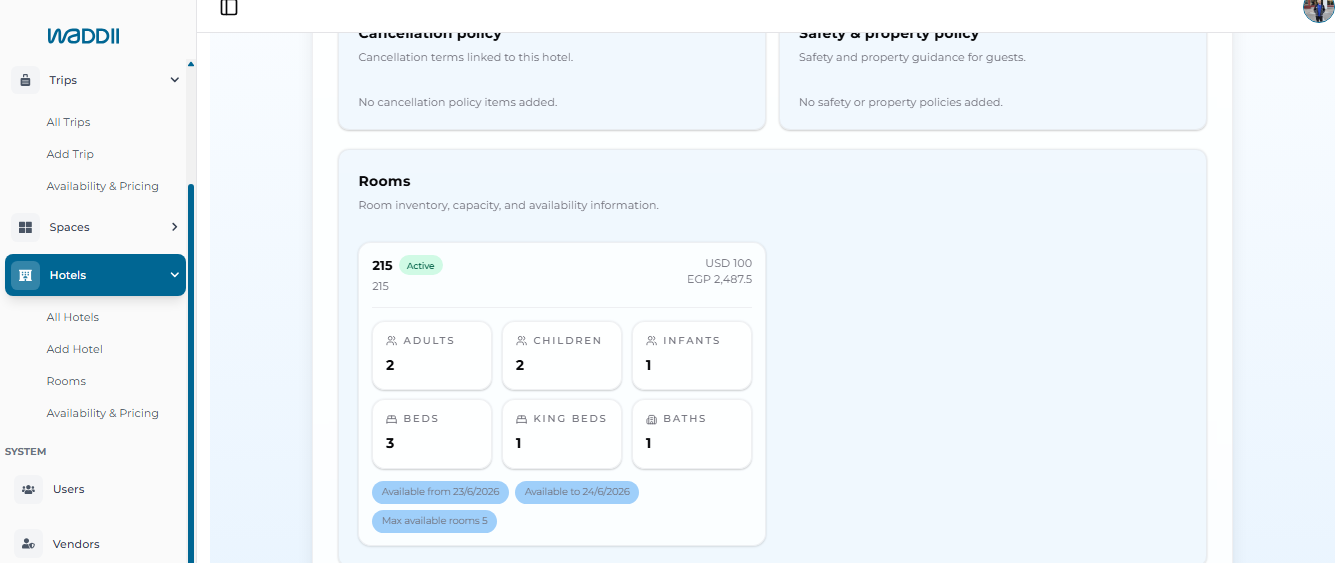Click the Baths bathtub icon
1335x563 pixels.
651,419
